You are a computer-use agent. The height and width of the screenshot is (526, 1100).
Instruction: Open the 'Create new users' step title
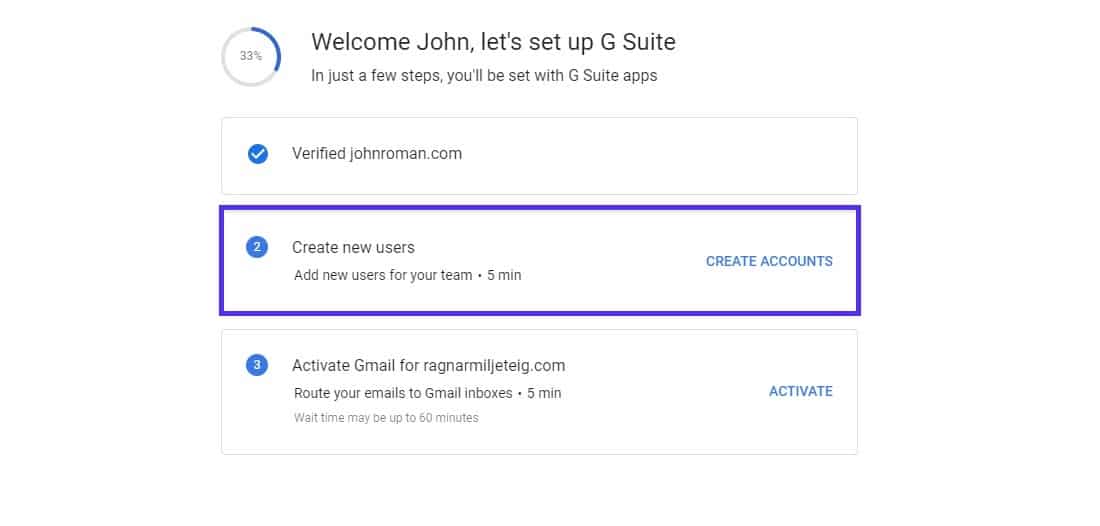[353, 247]
